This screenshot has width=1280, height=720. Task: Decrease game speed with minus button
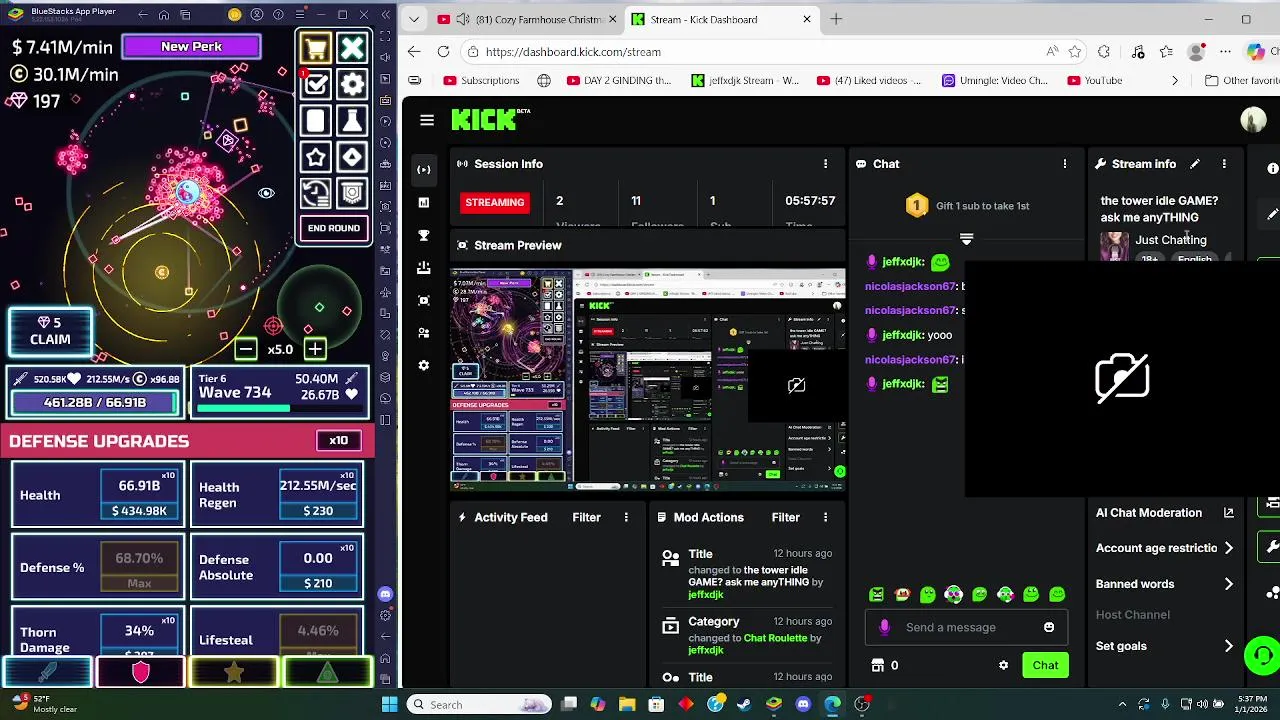click(246, 349)
